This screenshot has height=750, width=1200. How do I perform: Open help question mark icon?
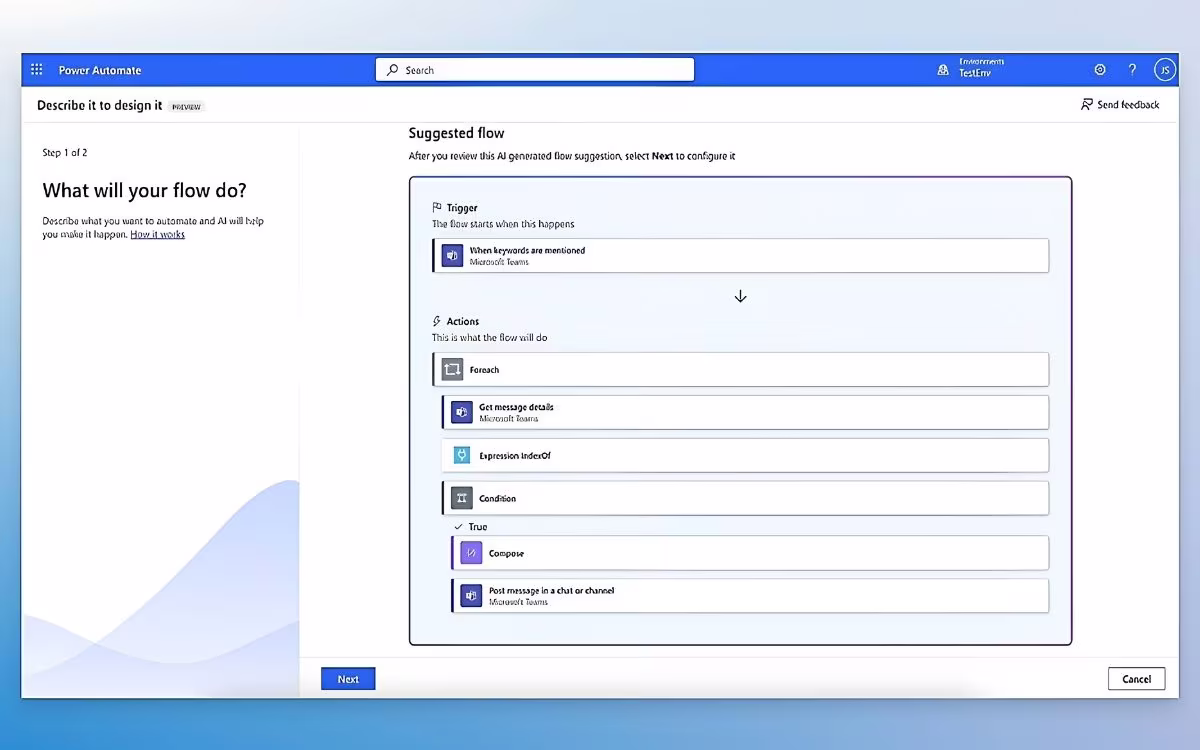(x=1132, y=70)
